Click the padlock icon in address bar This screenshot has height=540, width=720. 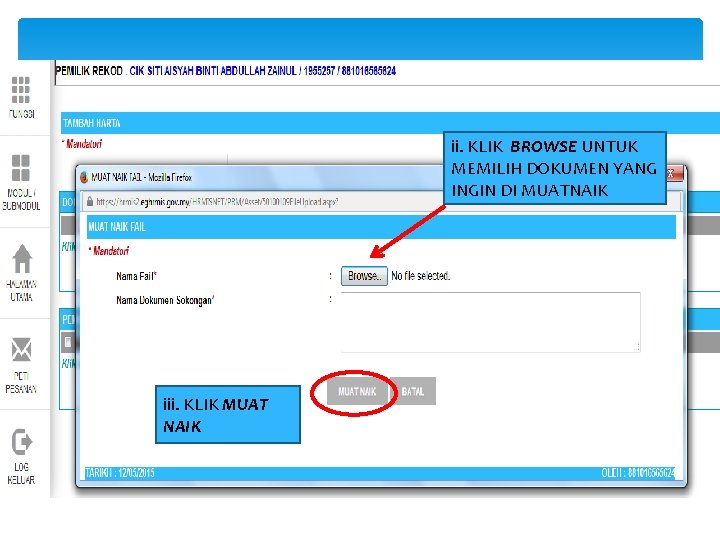click(x=90, y=202)
